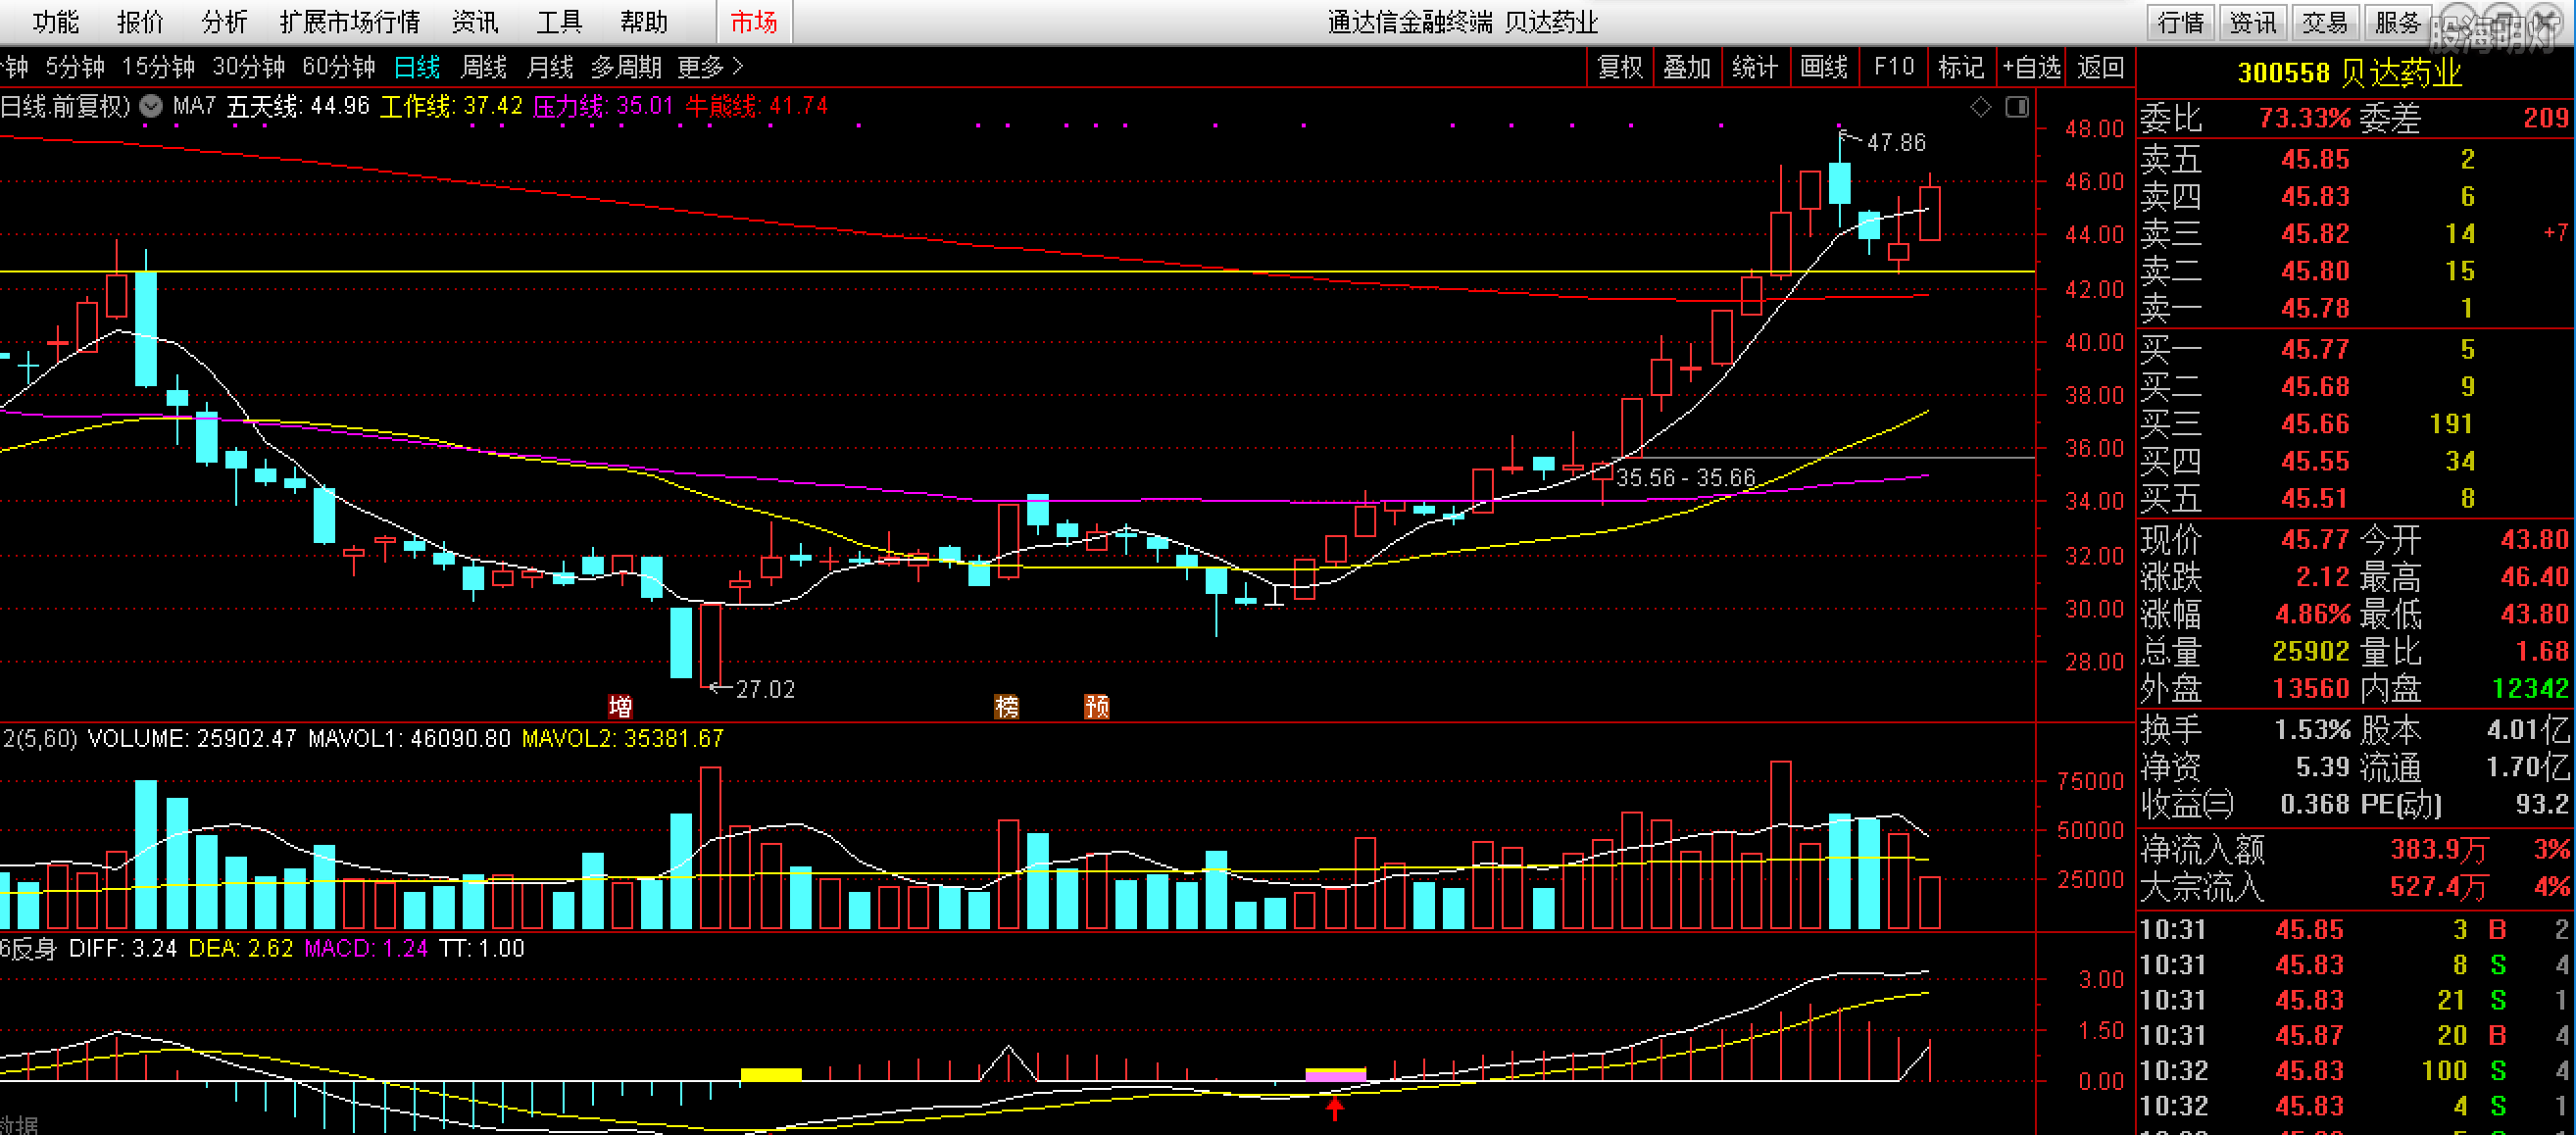Click the yellow MACD signal bar

pos(770,1074)
